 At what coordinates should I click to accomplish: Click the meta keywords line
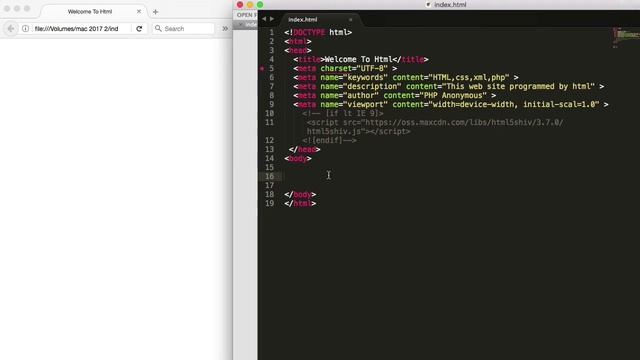pos(406,78)
